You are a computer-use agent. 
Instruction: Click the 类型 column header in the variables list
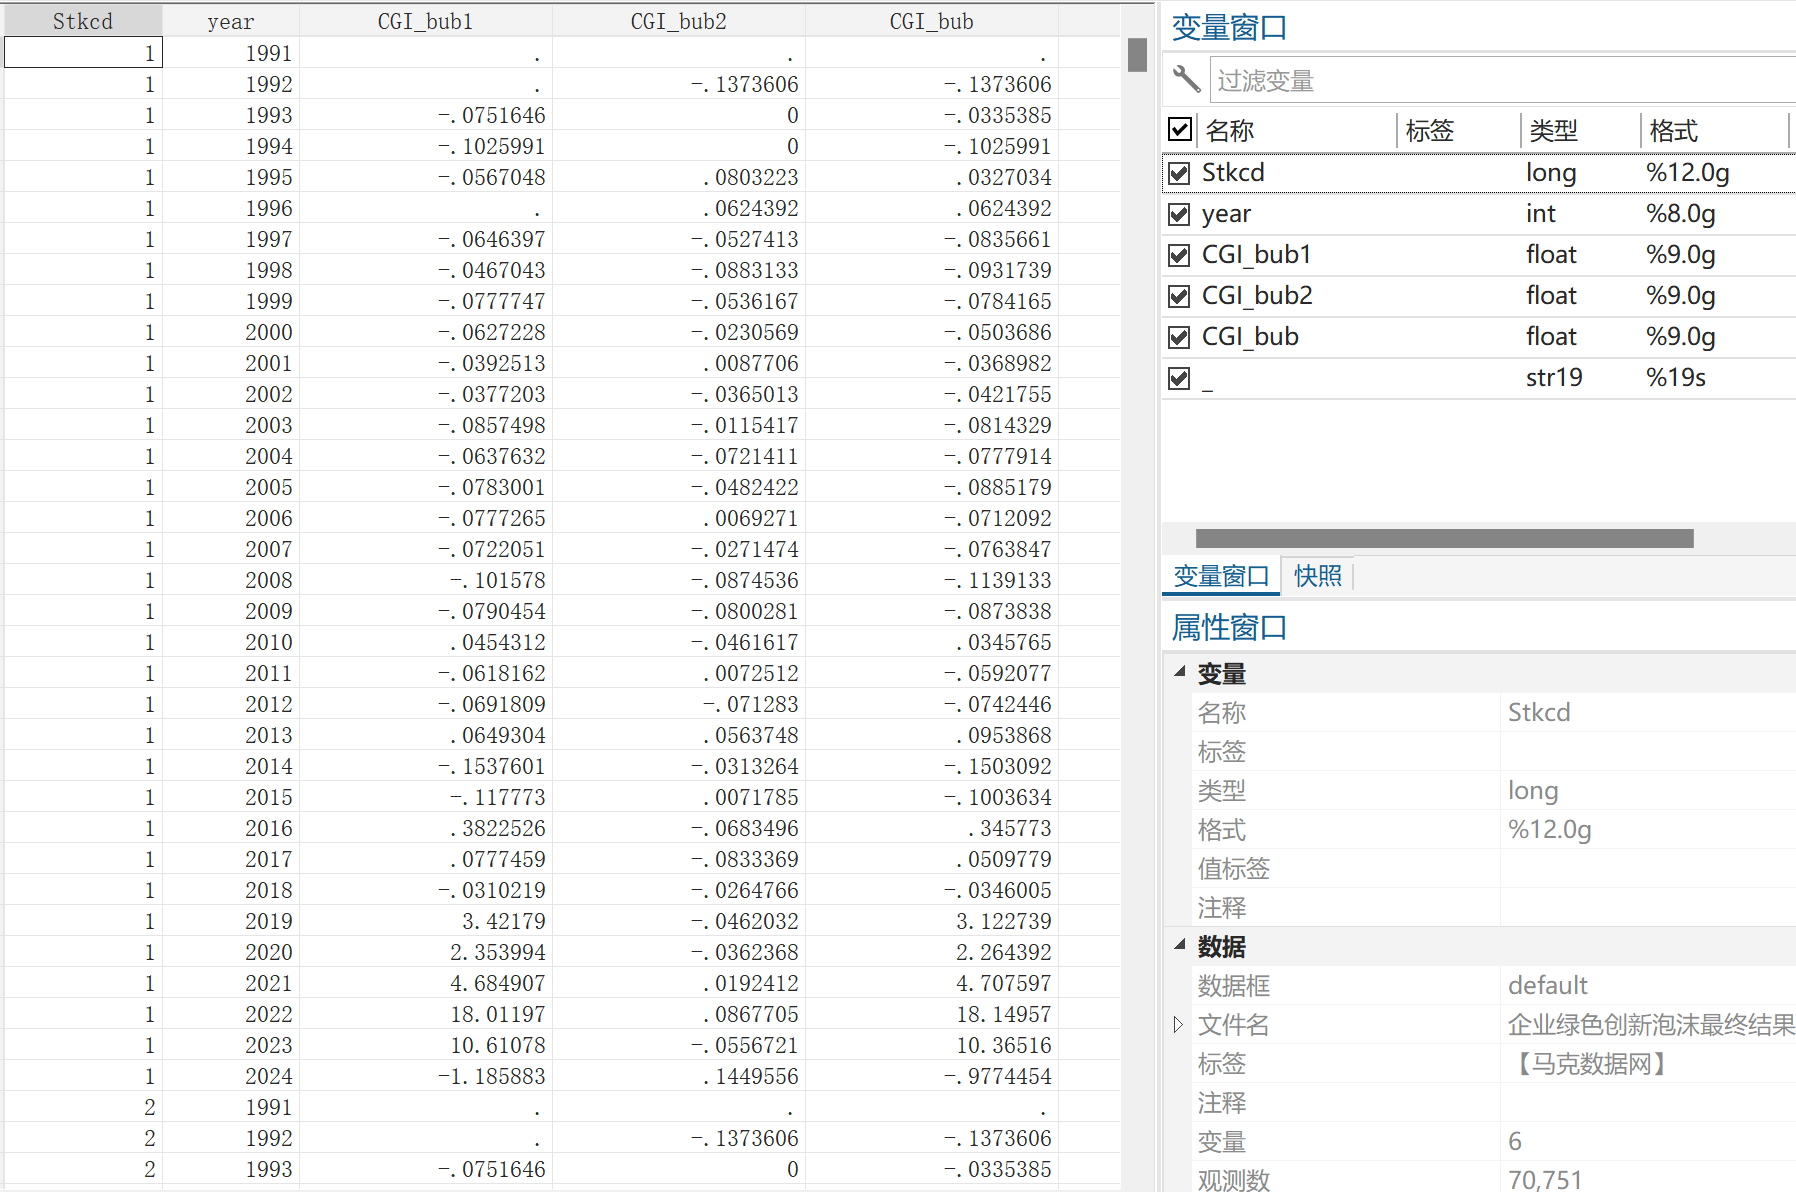tap(1554, 130)
